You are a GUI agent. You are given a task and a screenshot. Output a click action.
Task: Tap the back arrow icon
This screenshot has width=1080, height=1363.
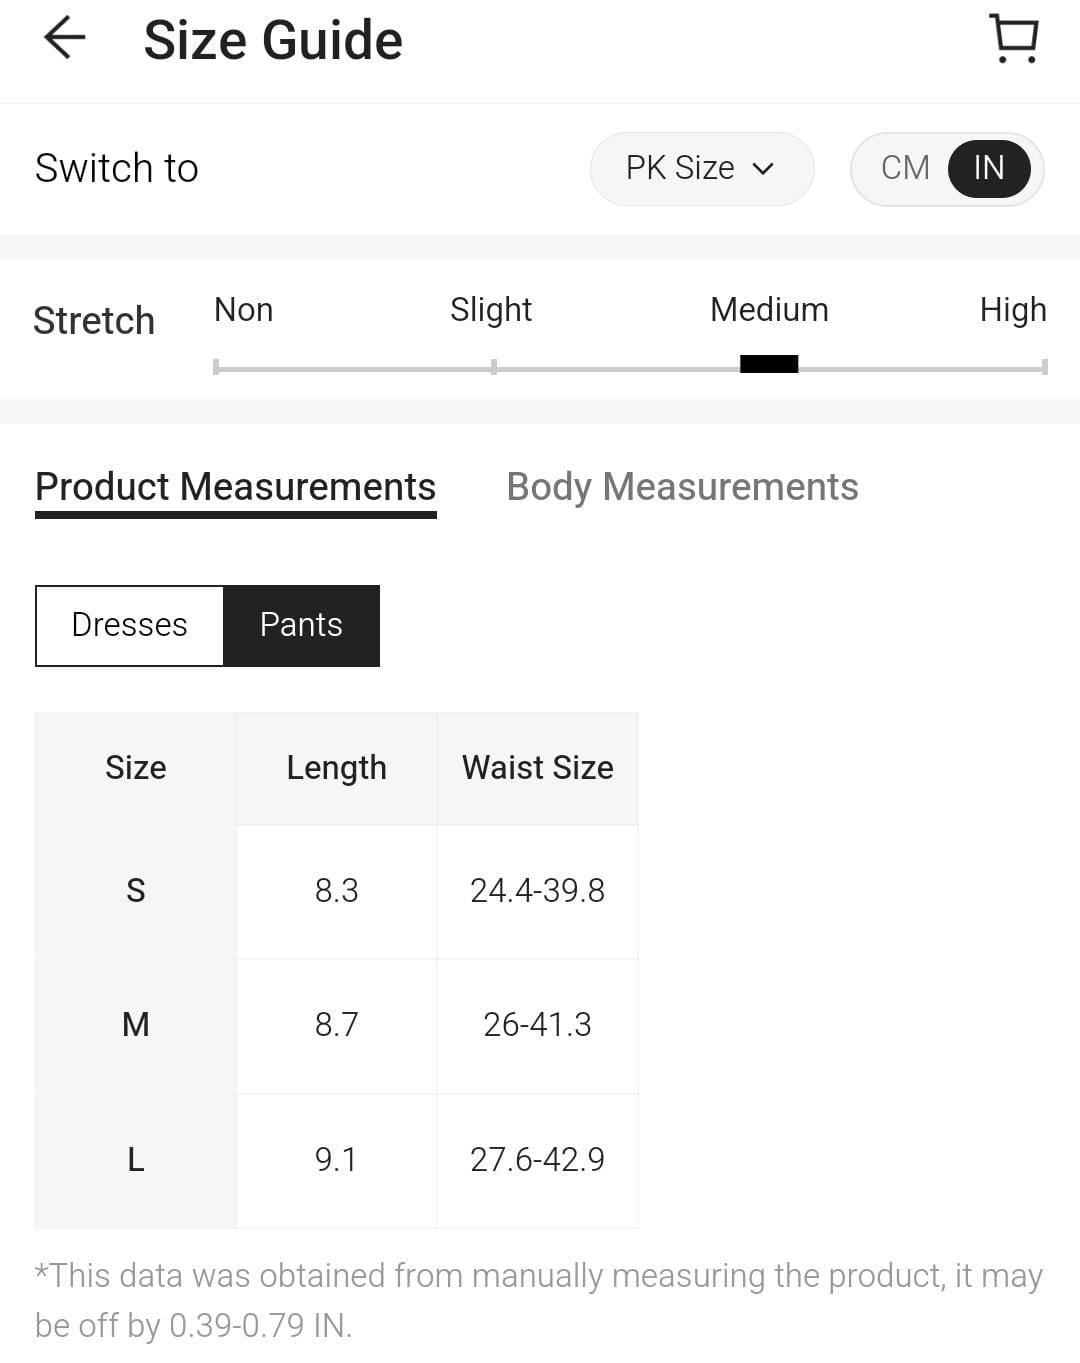point(65,39)
